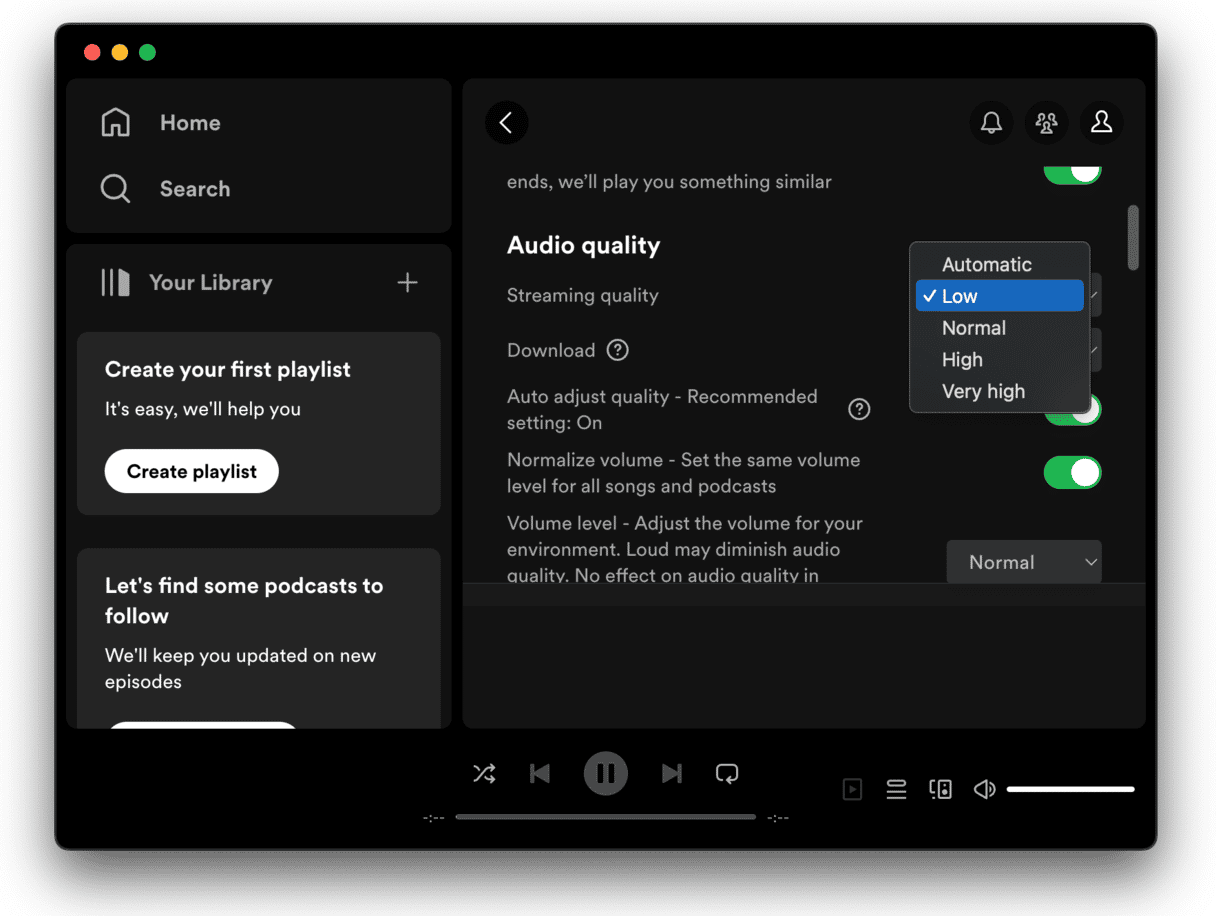Select Very high streaming quality option
The width and height of the screenshot is (1216, 916).
(x=983, y=392)
